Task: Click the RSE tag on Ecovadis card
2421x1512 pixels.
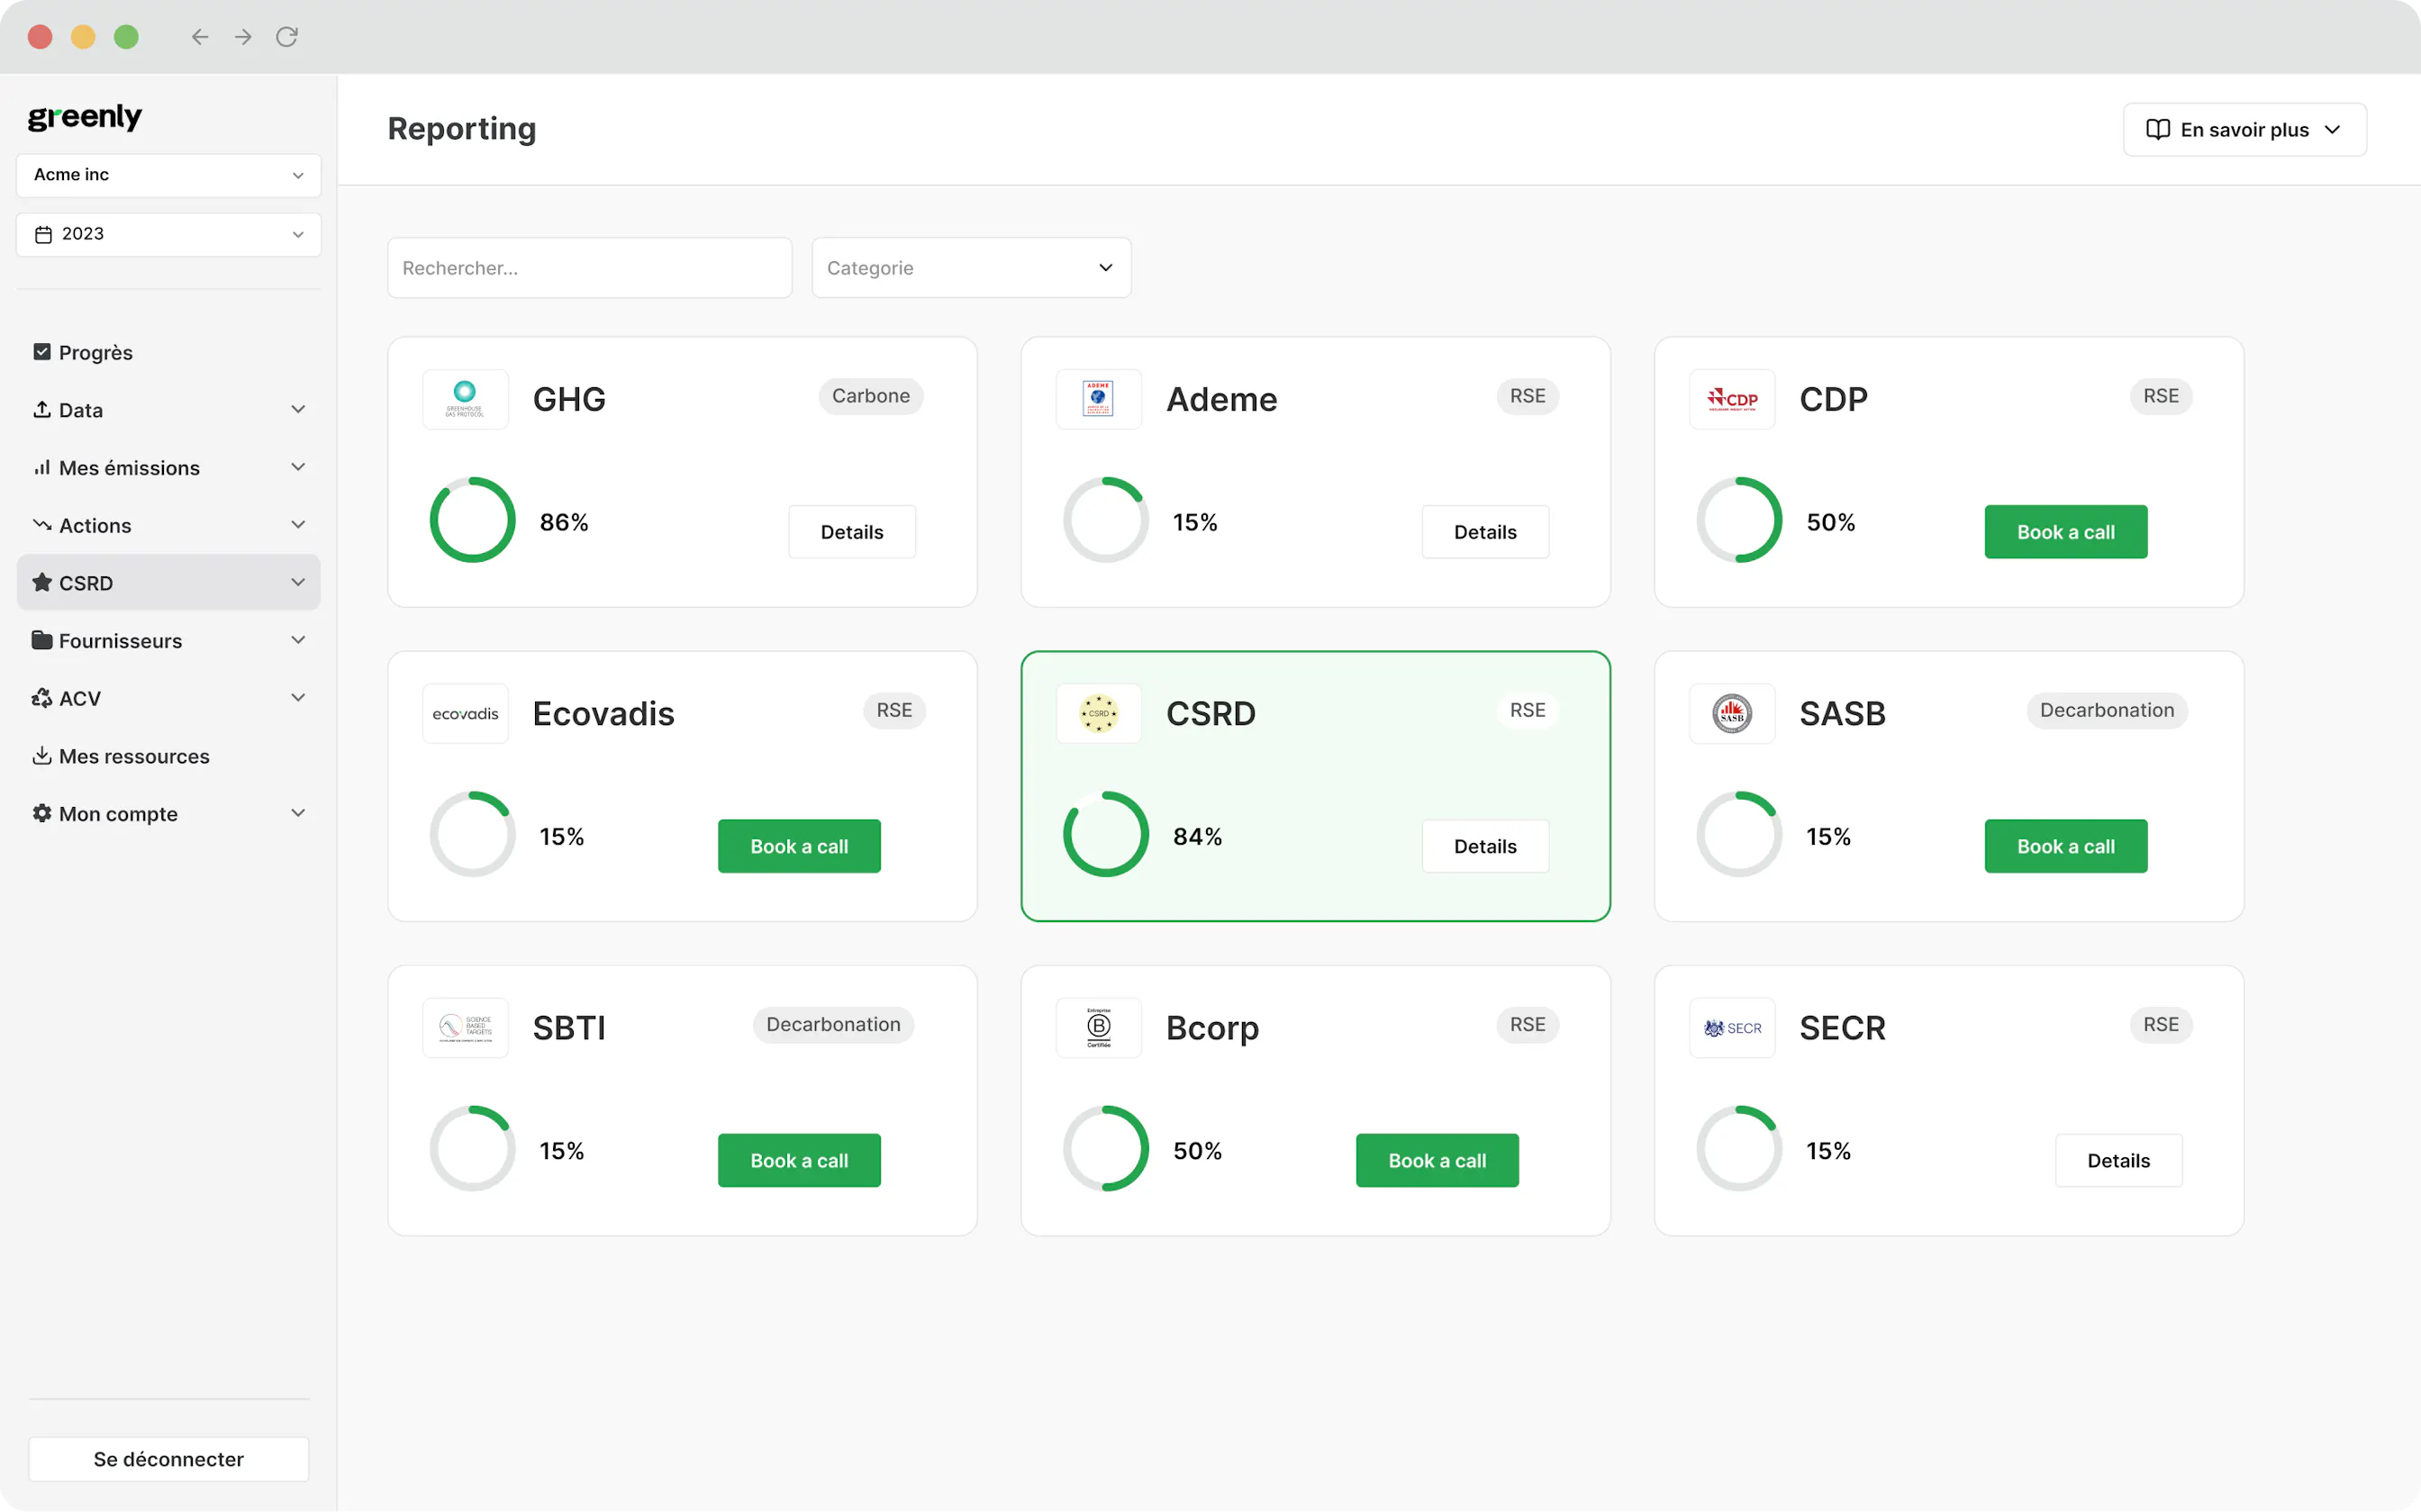Action: 894,710
